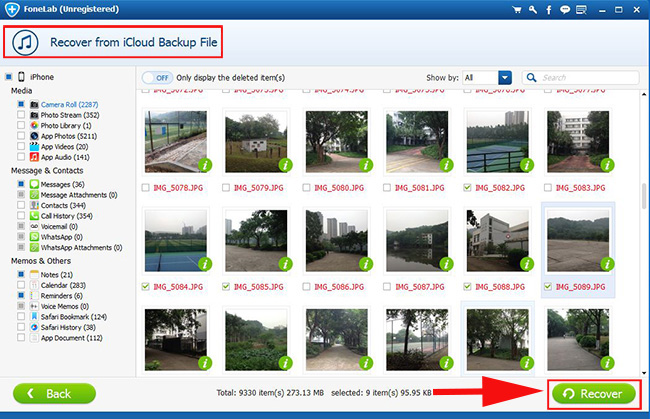Toggle 'Only display the deleted item(s)' switch
650x419 pixels.
tap(157, 78)
